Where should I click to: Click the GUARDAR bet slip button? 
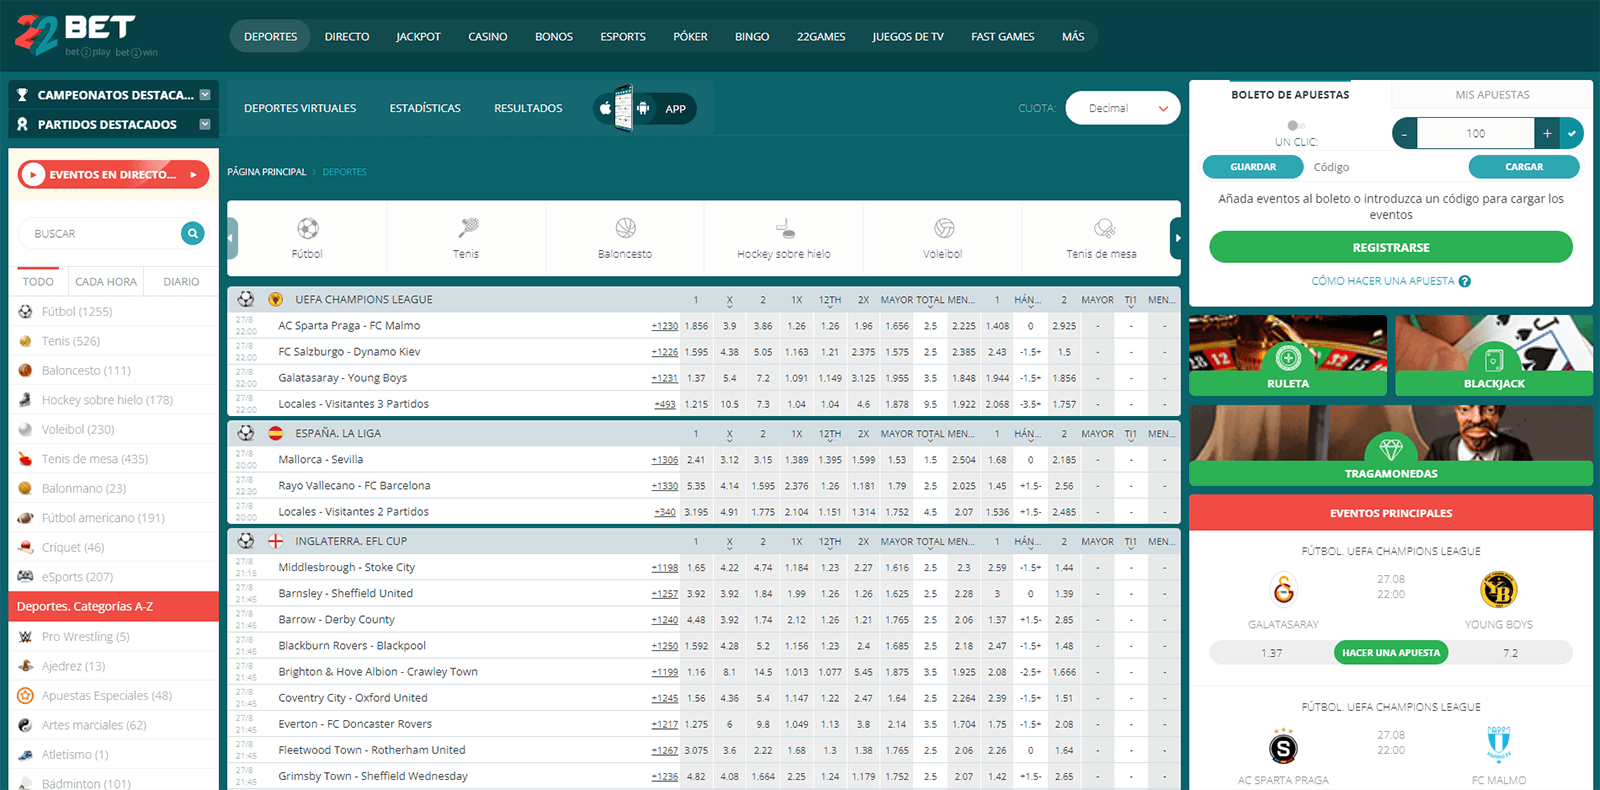coord(1253,167)
